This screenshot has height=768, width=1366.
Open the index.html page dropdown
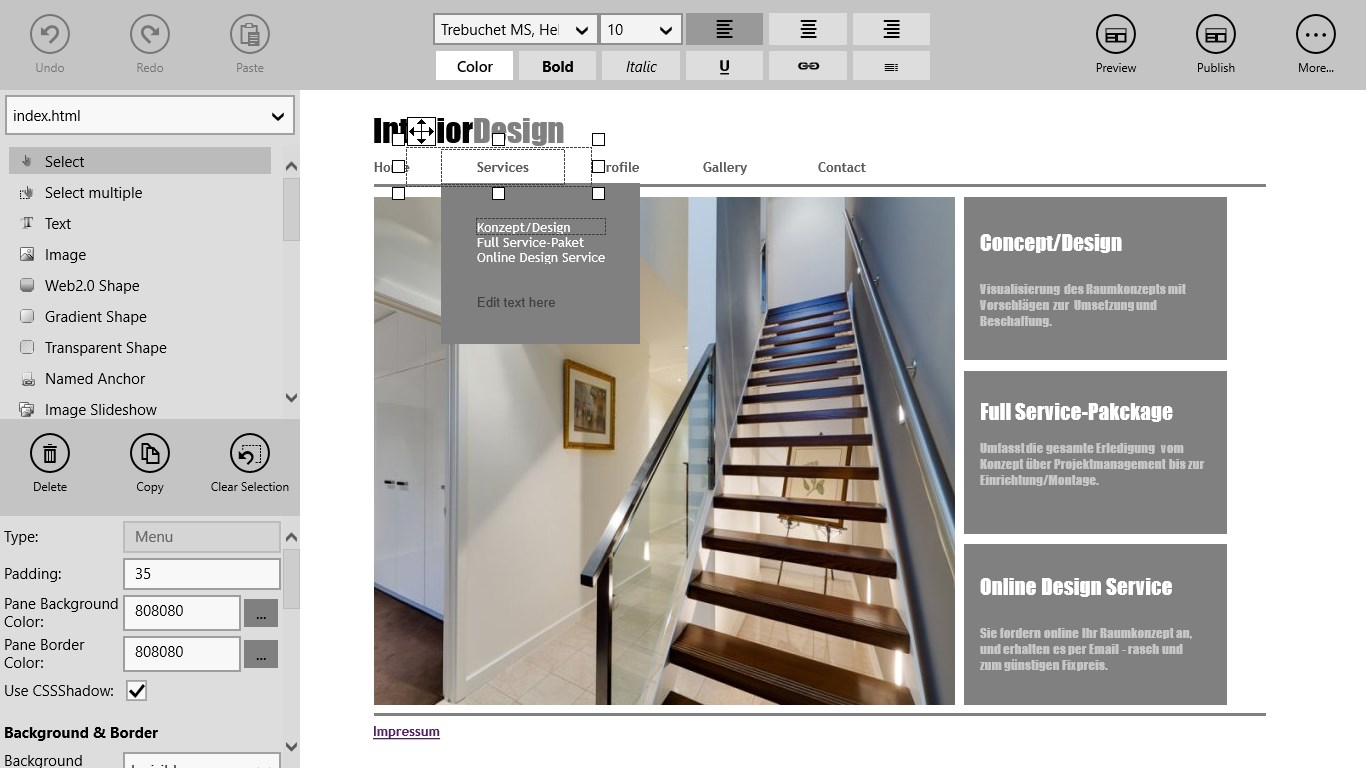150,116
